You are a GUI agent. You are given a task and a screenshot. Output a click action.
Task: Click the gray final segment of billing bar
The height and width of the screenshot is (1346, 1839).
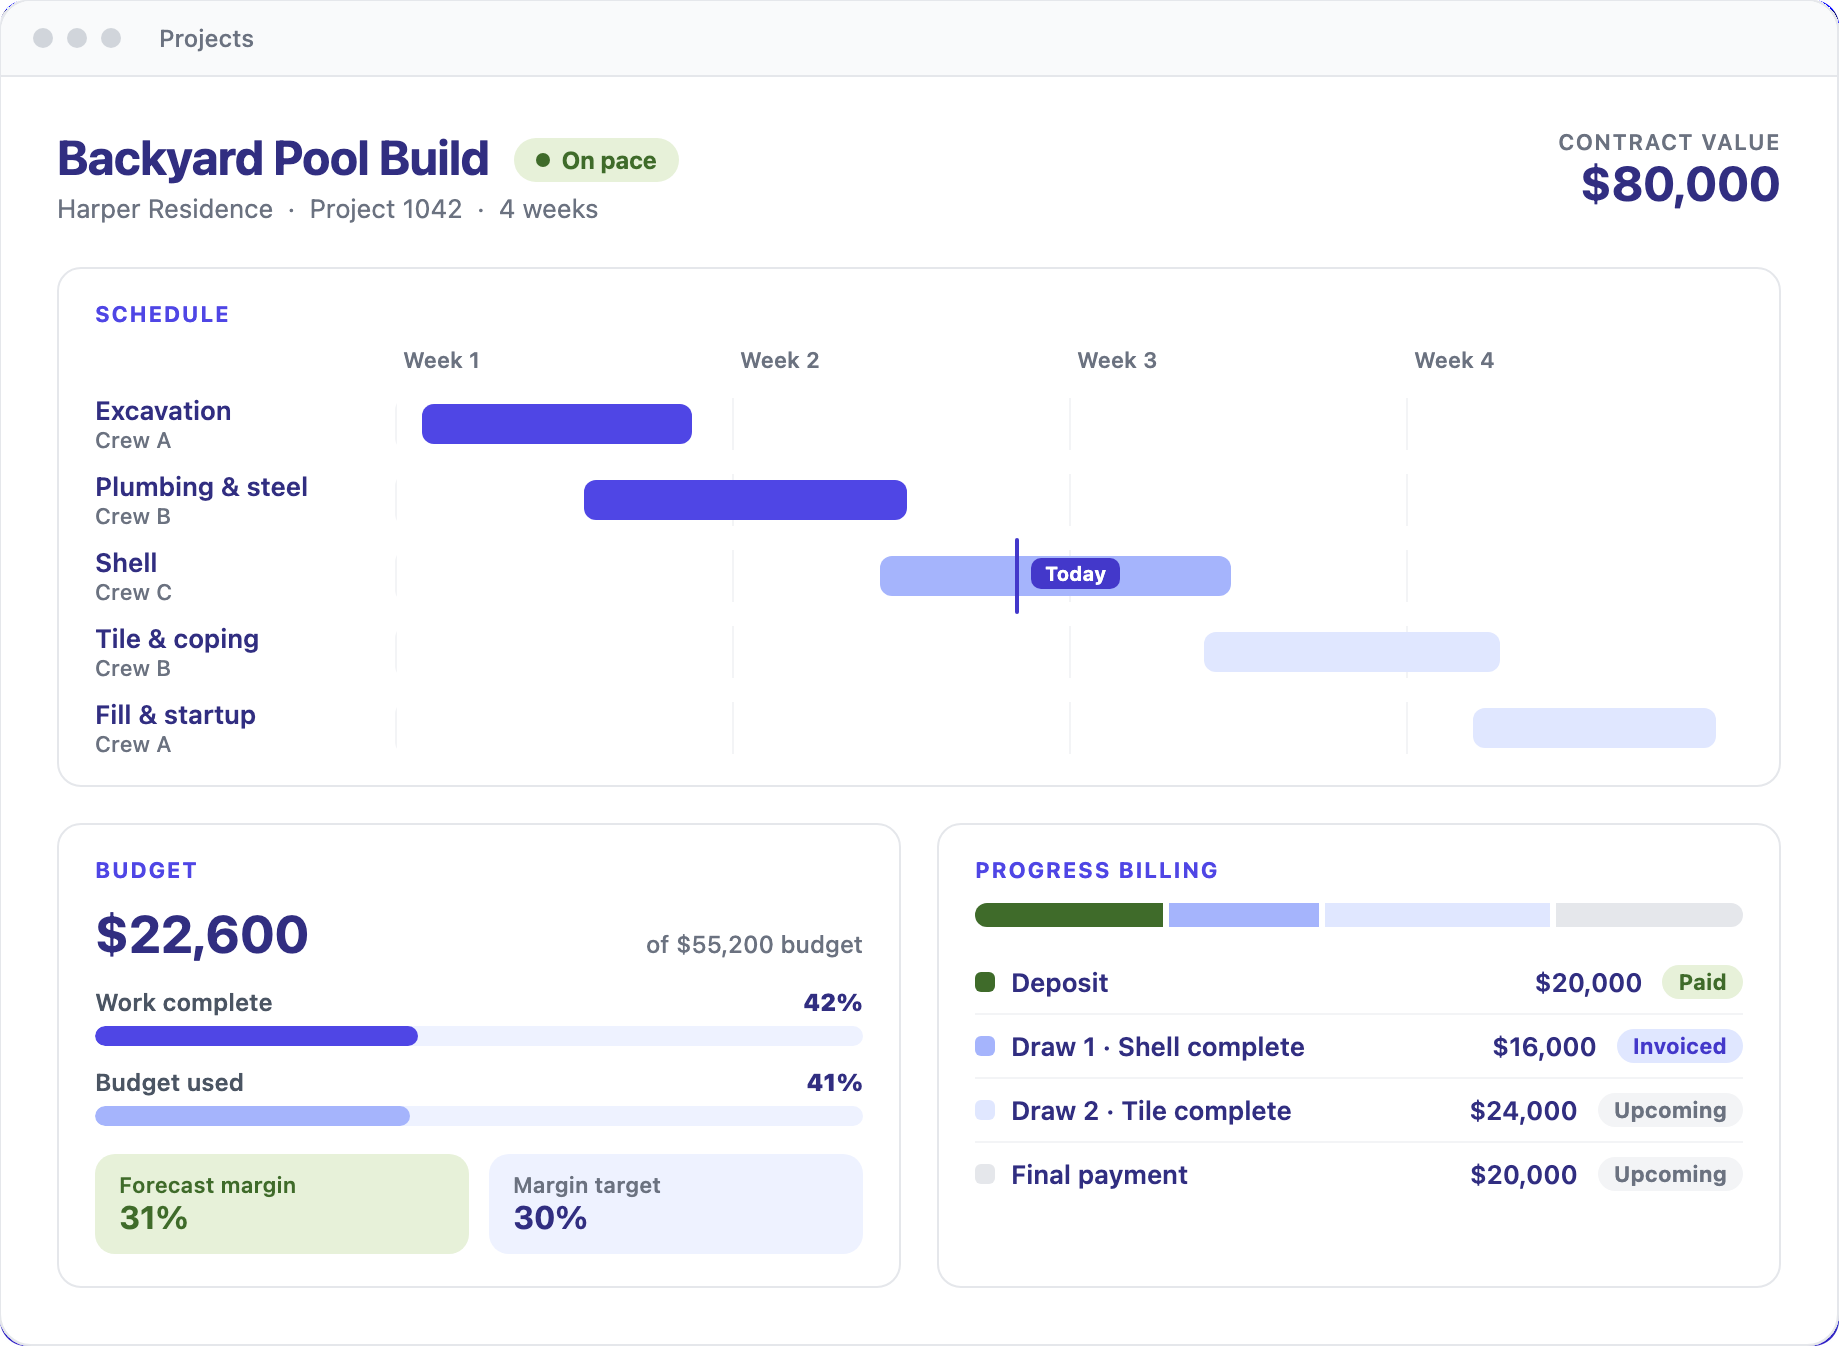[1649, 915]
